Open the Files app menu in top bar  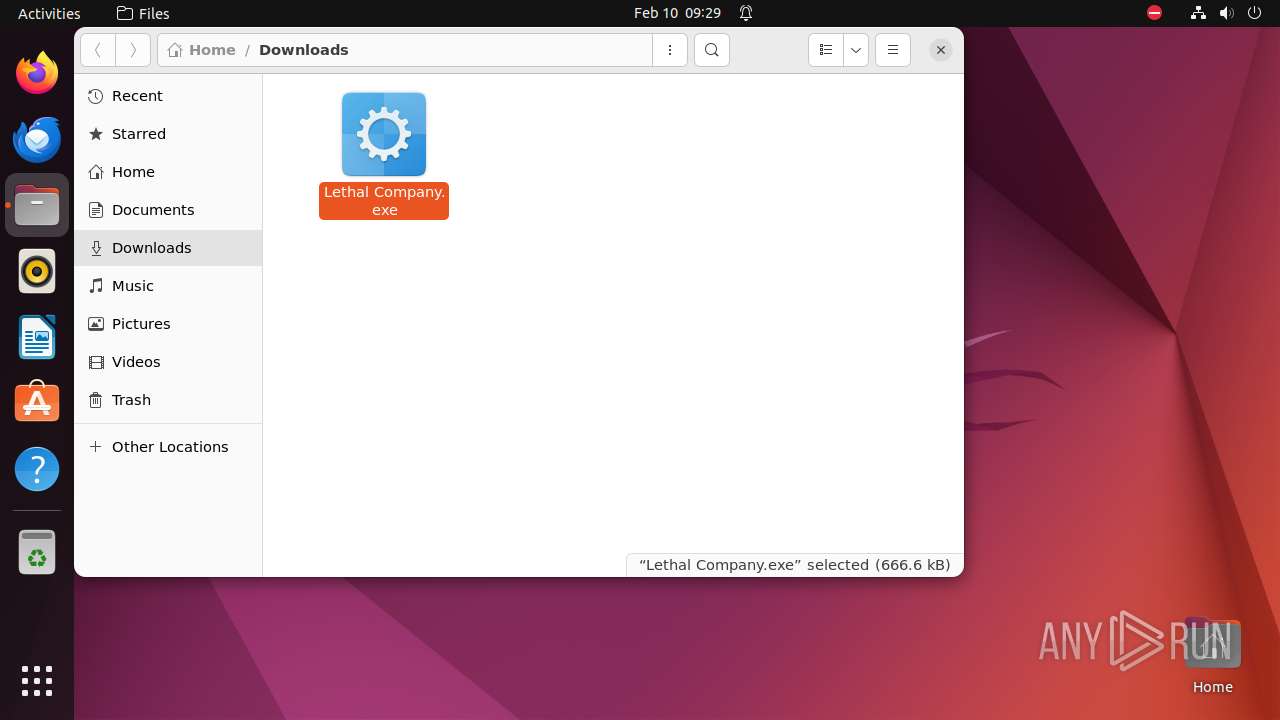[143, 13]
